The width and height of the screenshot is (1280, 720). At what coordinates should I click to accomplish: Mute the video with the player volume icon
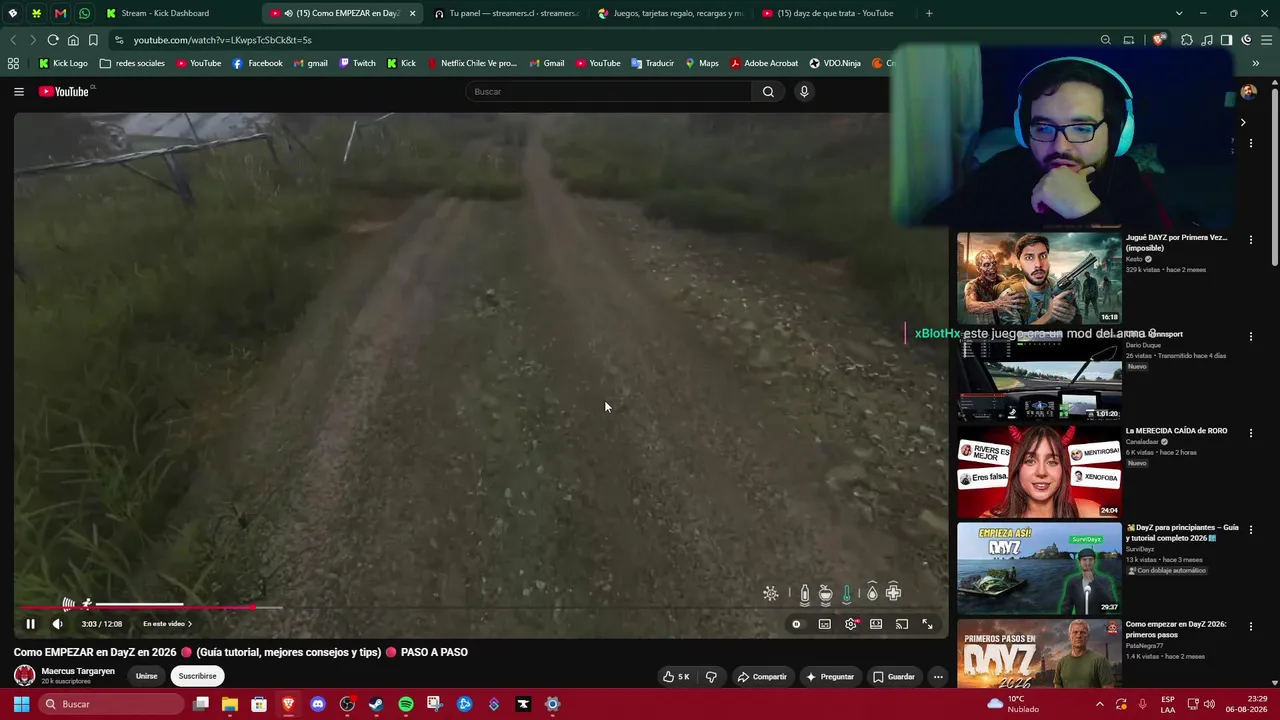pos(58,624)
